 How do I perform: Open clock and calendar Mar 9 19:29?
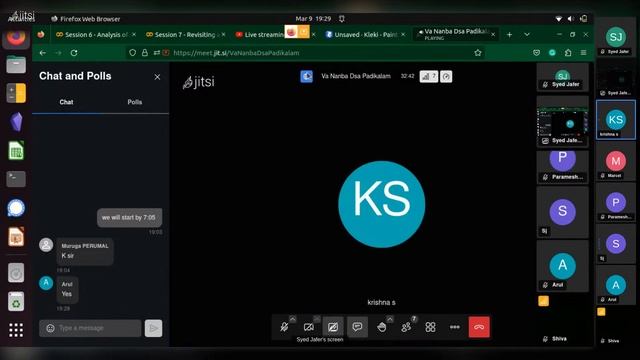[x=313, y=19]
